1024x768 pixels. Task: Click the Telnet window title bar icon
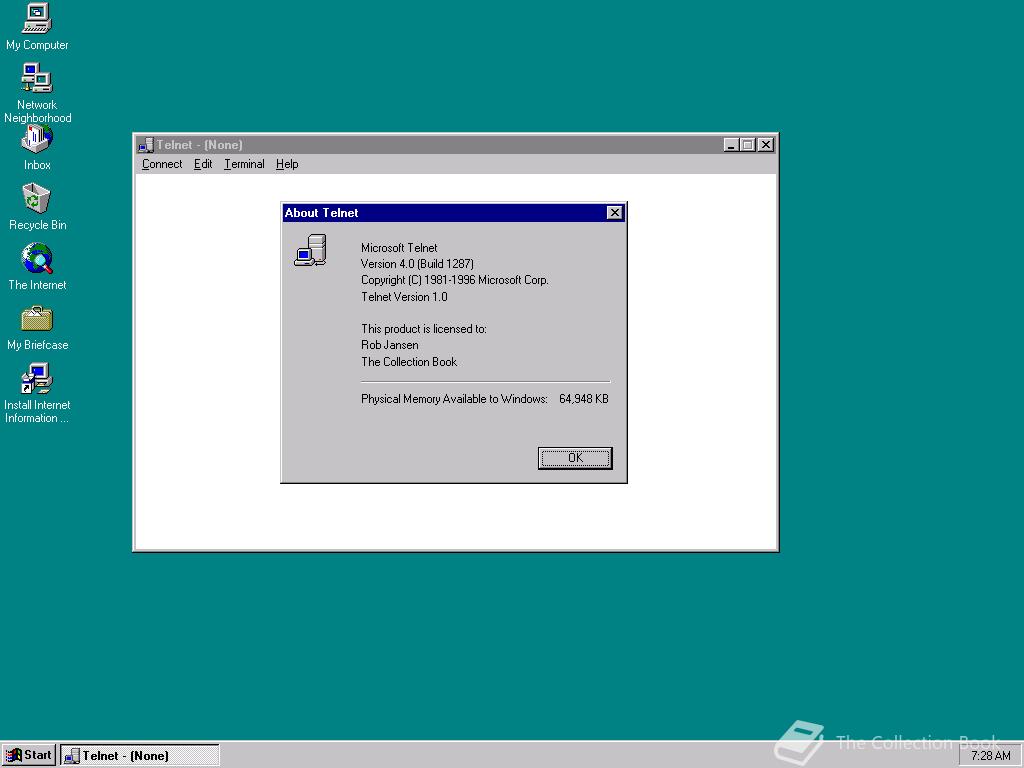pyautogui.click(x=146, y=145)
